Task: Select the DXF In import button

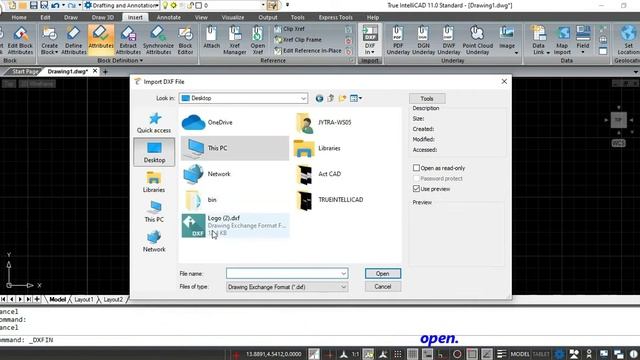Action: coord(370,40)
